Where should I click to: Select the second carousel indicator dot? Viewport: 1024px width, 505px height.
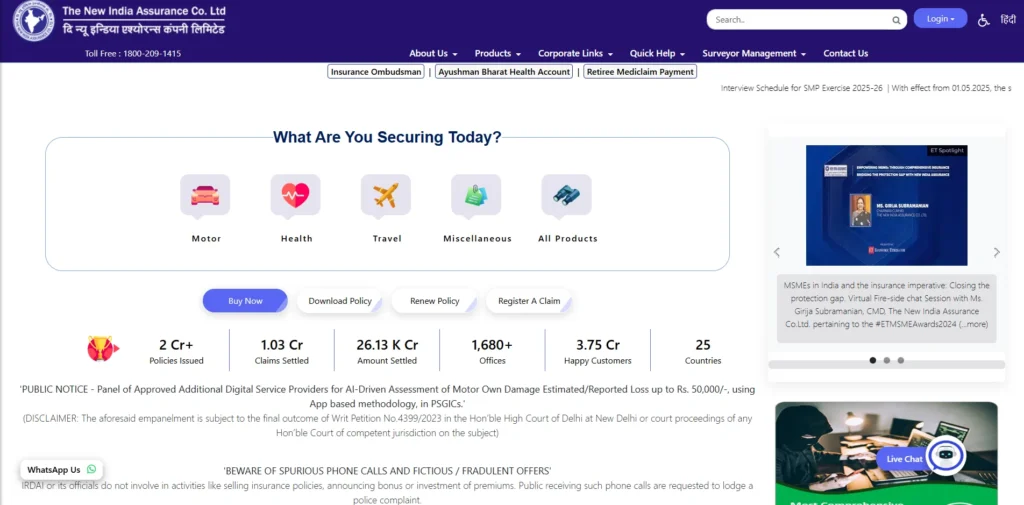coord(886,360)
